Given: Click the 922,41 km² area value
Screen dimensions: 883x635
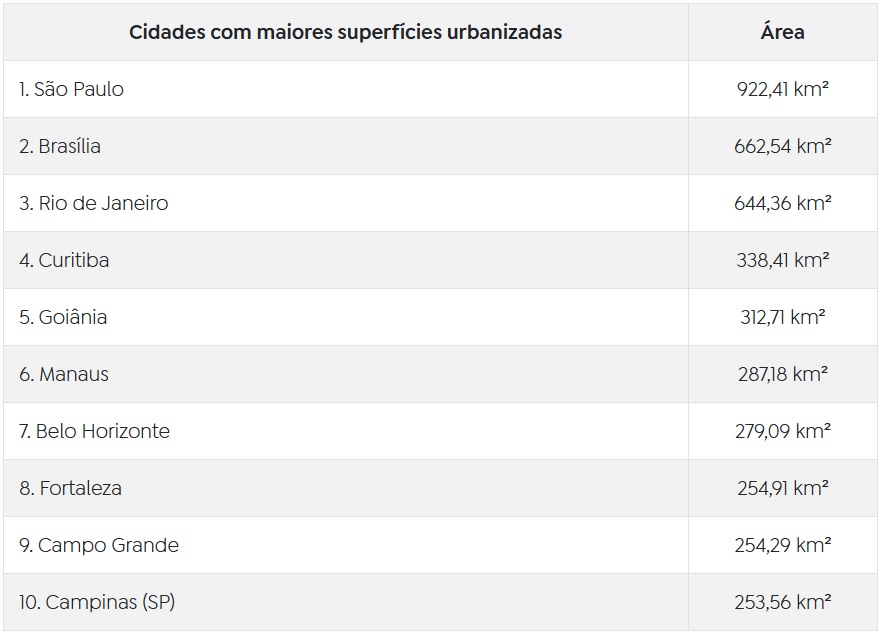Looking at the screenshot, I should point(782,90).
